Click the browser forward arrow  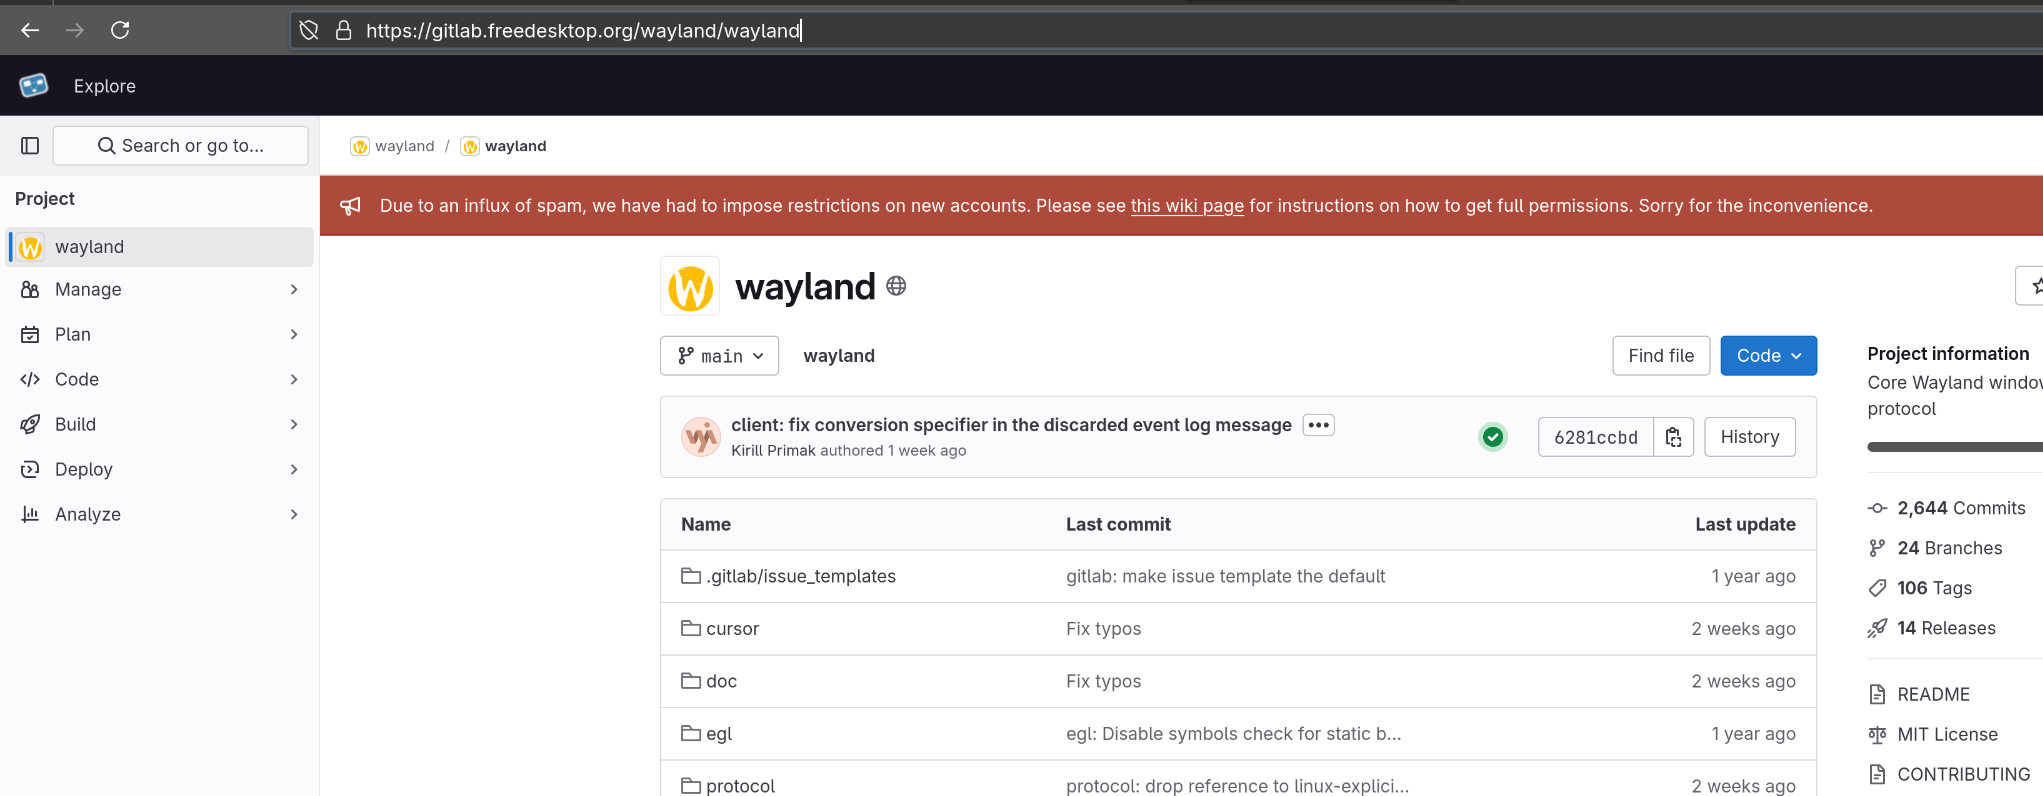pyautogui.click(x=75, y=30)
